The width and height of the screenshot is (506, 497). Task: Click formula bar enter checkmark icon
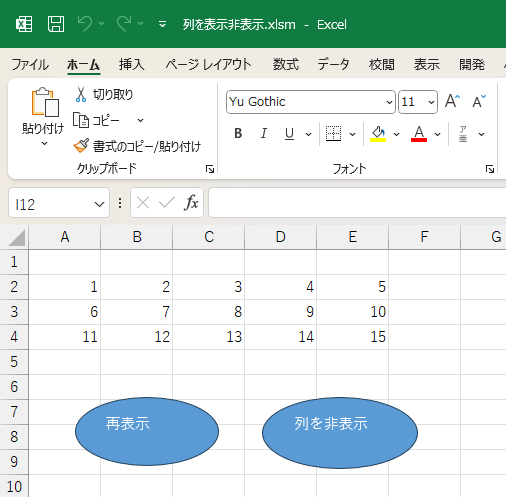coord(167,203)
